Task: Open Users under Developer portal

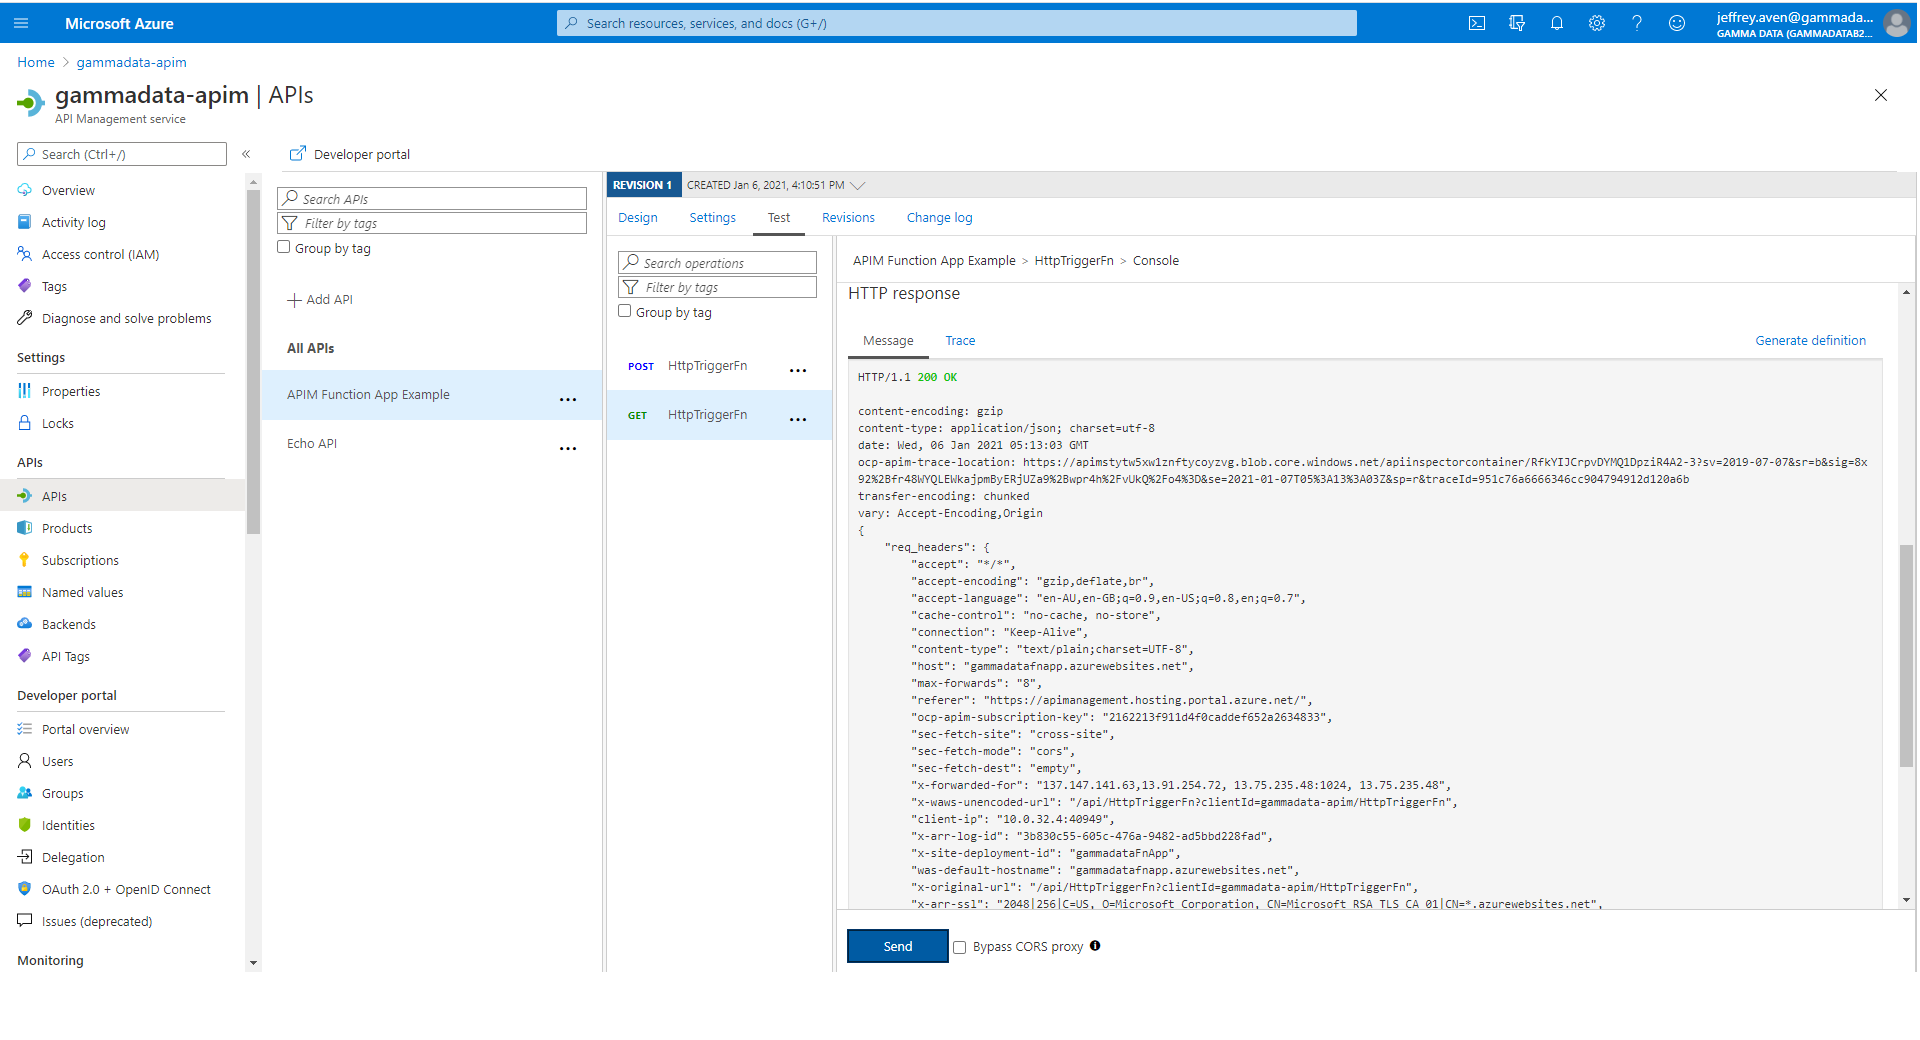Action: pos(58,761)
